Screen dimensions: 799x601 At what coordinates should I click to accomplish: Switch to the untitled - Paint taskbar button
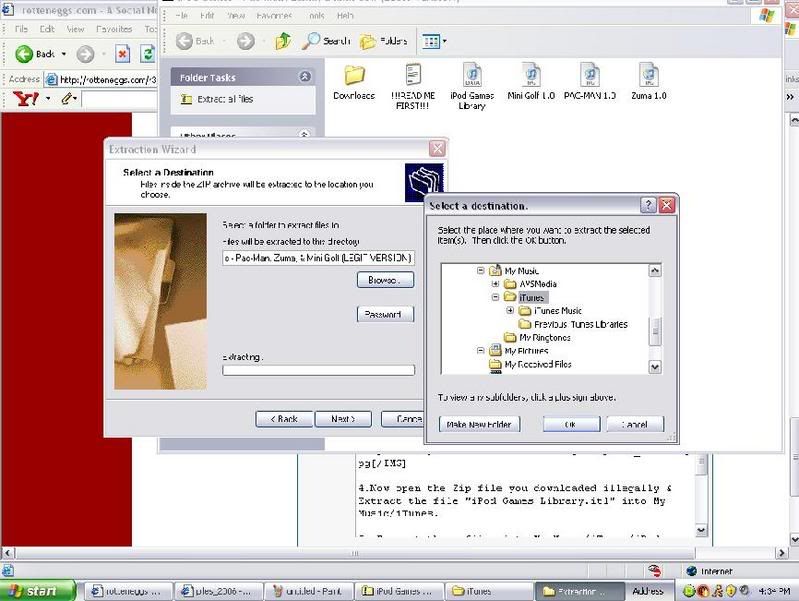pyautogui.click(x=309, y=591)
